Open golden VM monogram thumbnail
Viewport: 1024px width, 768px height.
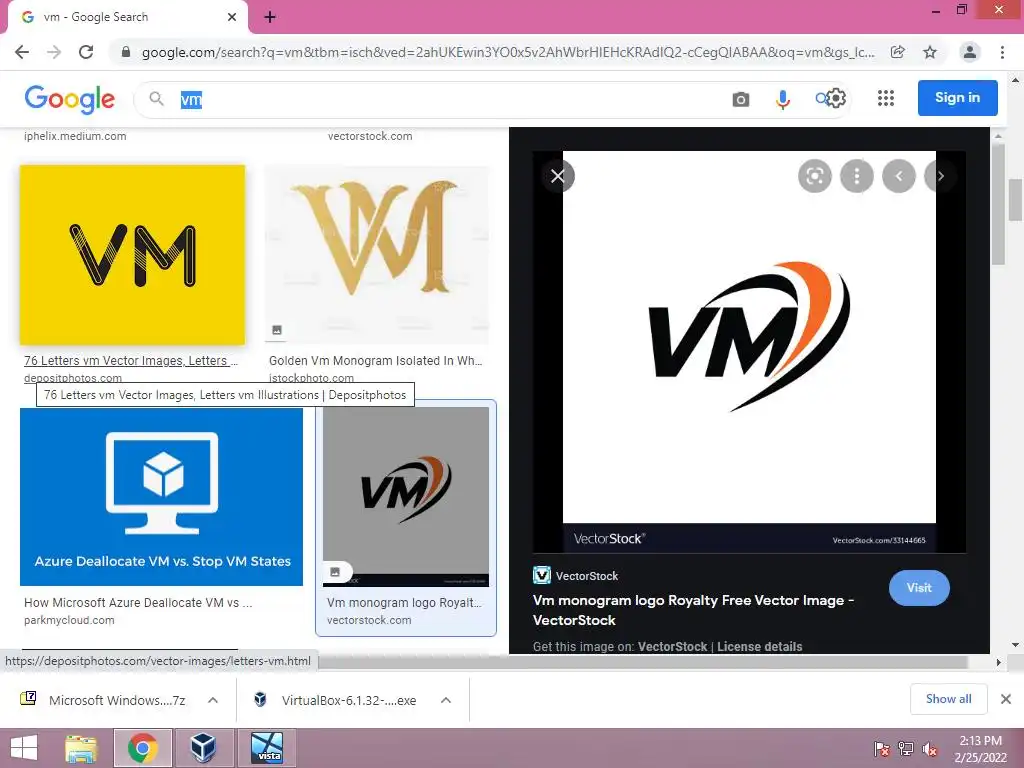click(377, 255)
